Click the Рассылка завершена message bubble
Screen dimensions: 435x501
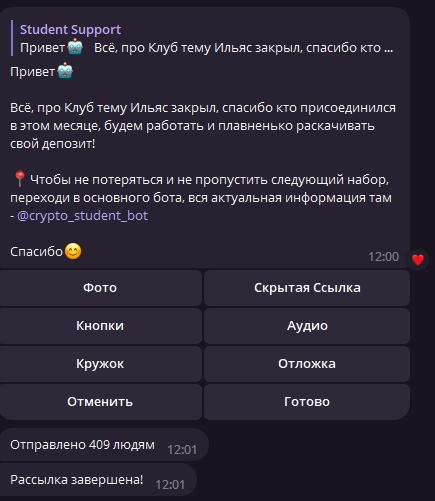98,480
